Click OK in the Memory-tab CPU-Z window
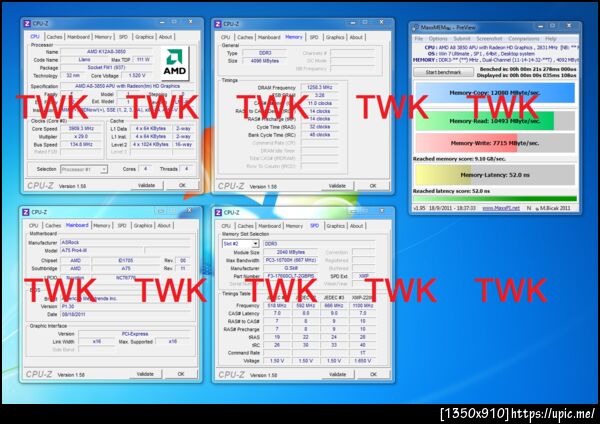This screenshot has width=600, height=424. coord(373,186)
